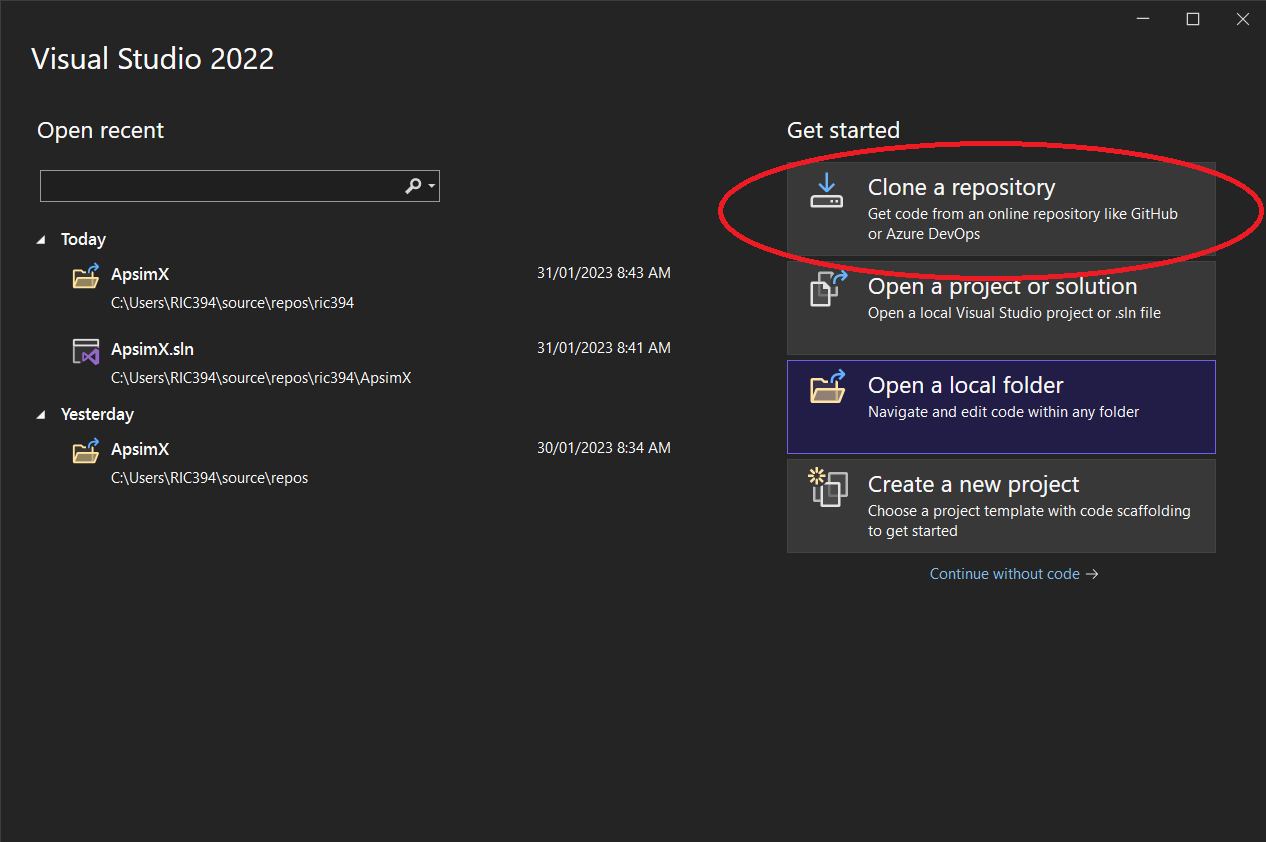The height and width of the screenshot is (842, 1266).
Task: Click the folder icon beside today's ApsimX entry
Action: 86,275
